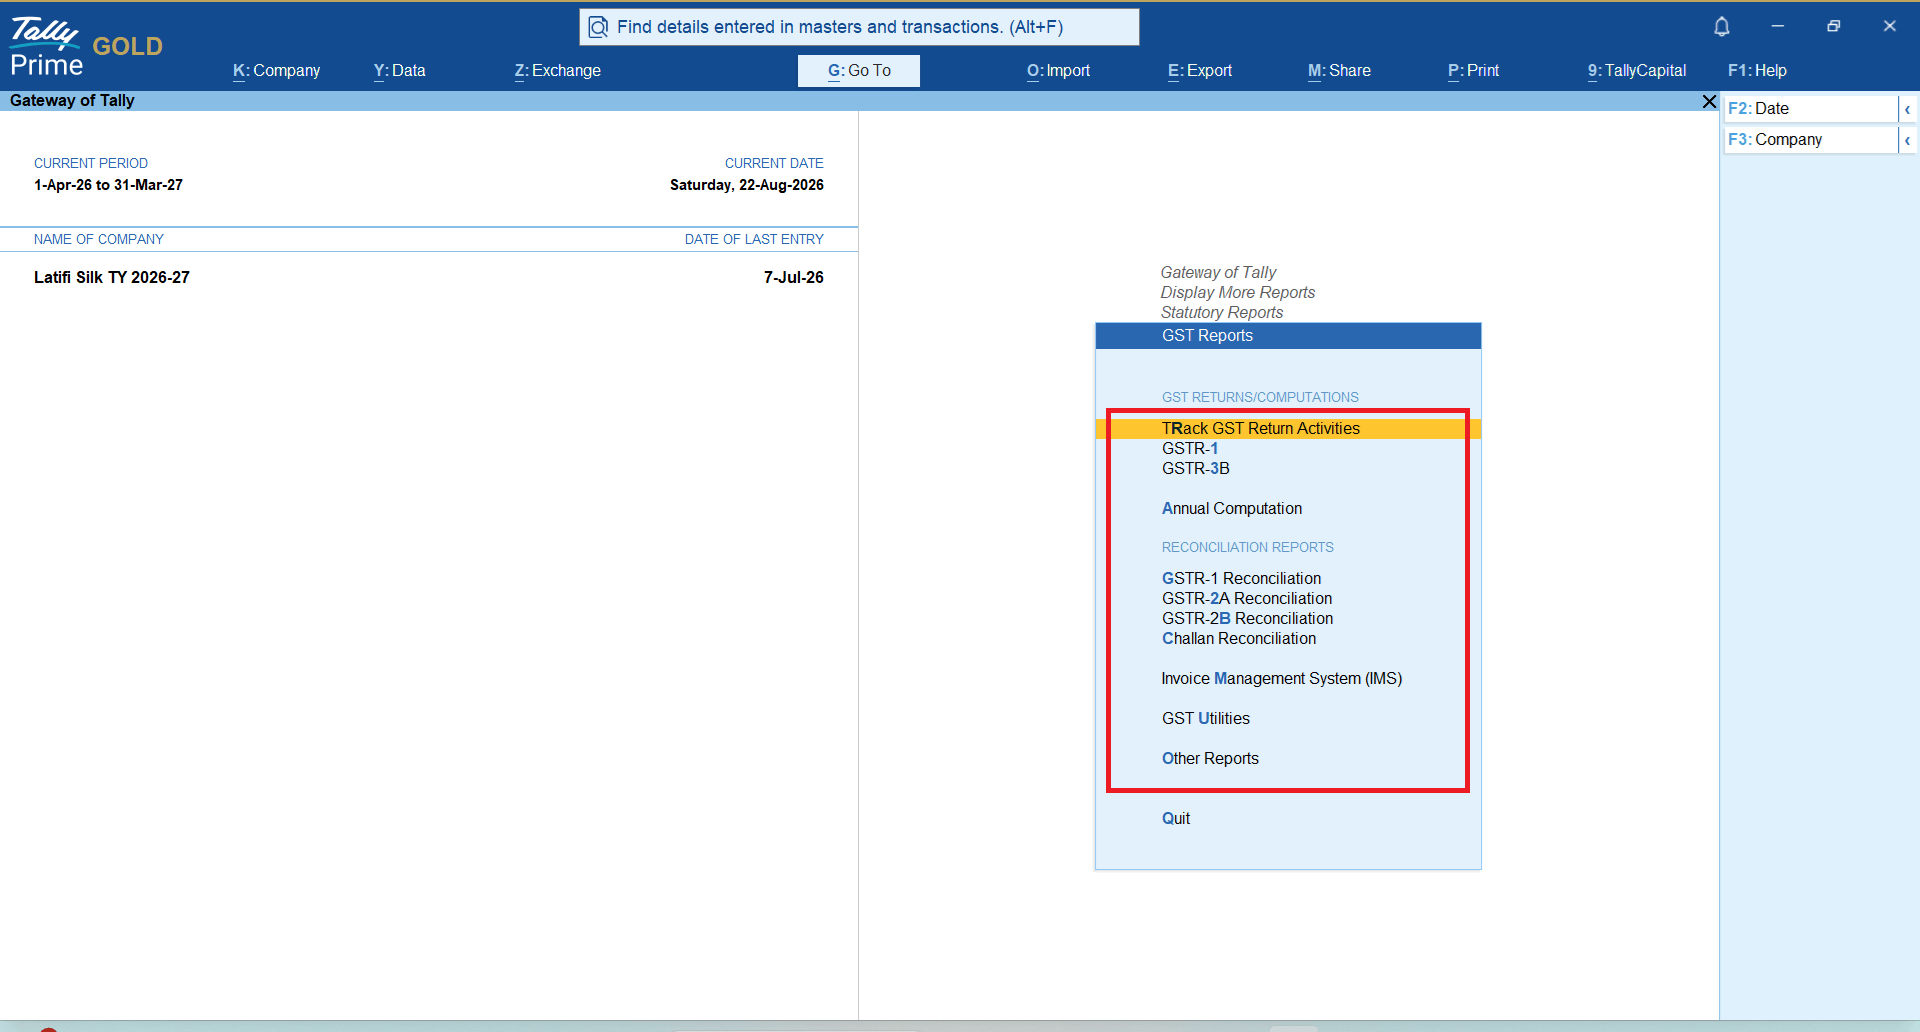Close Gateway of Tally with the X icon
Viewport: 1920px width, 1032px height.
tap(1709, 101)
